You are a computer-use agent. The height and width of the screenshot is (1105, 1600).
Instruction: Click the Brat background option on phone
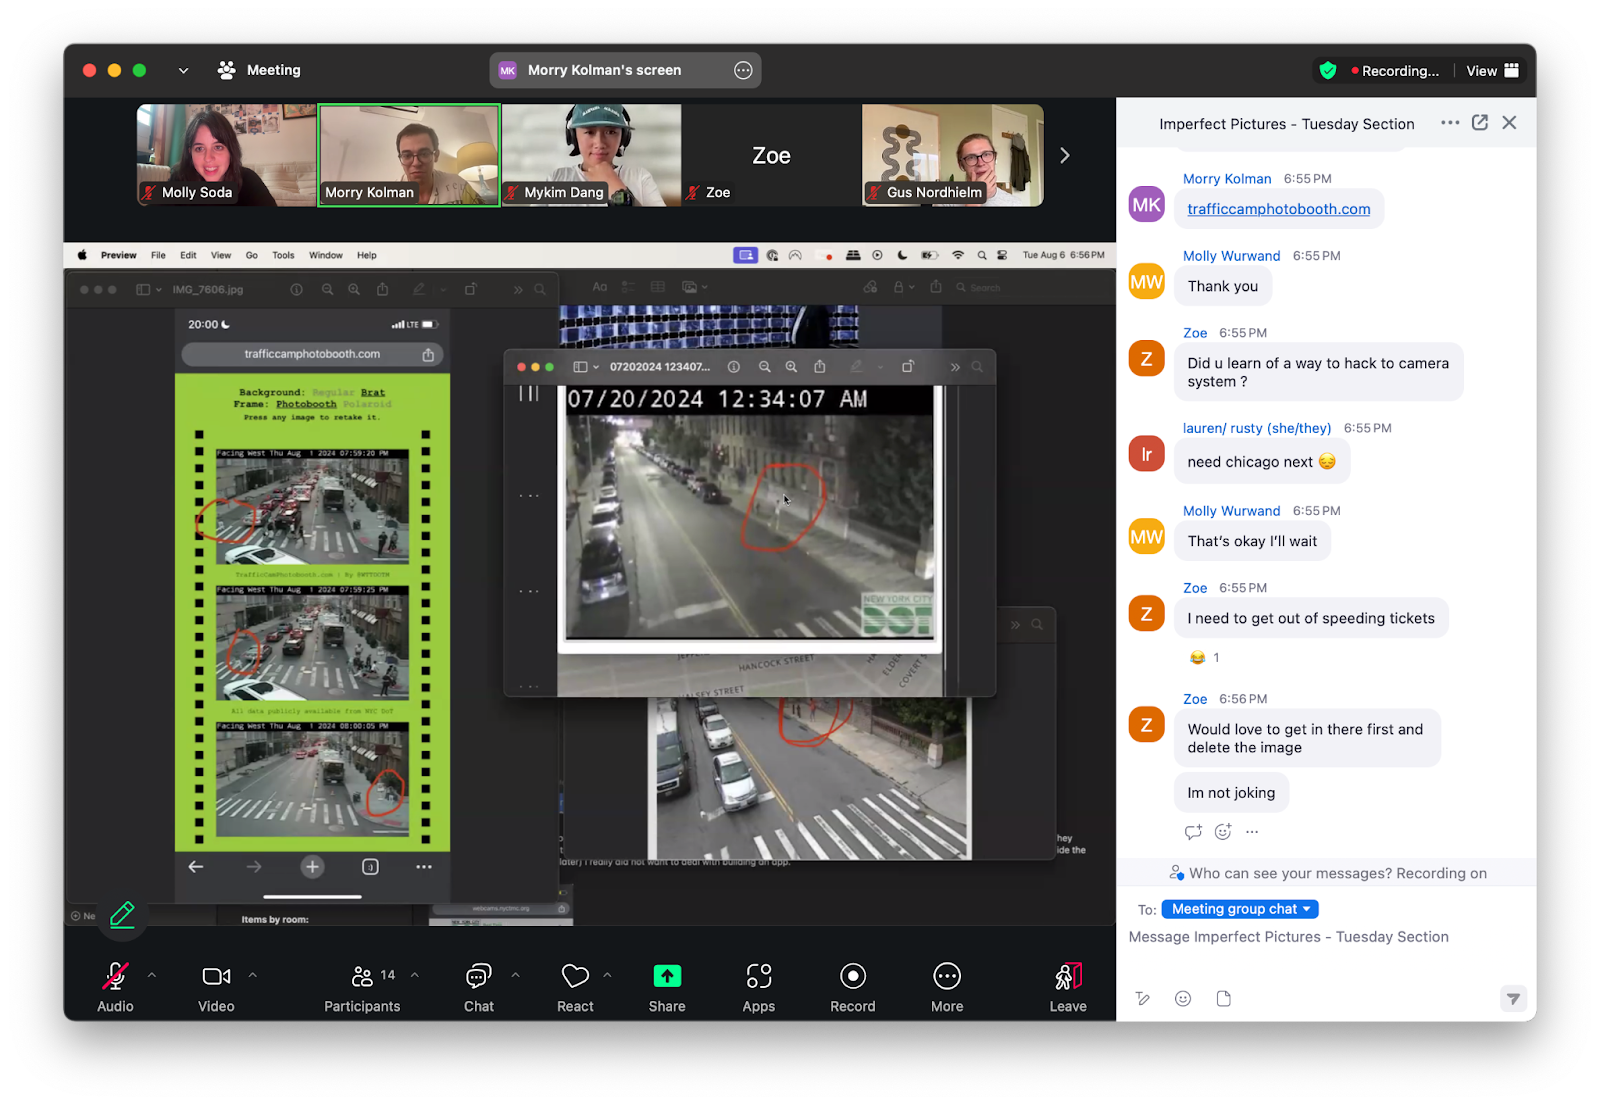(373, 392)
